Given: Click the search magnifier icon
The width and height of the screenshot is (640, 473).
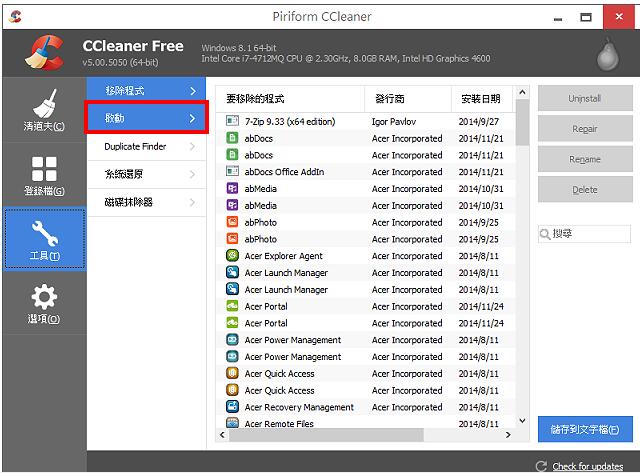Looking at the screenshot, I should tap(545, 234).
